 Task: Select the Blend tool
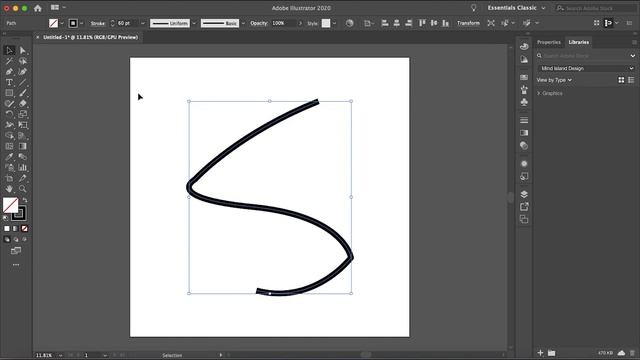tap(22, 157)
